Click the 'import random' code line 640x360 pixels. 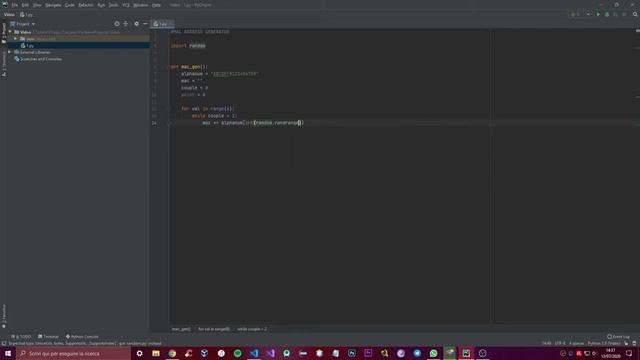188,46
